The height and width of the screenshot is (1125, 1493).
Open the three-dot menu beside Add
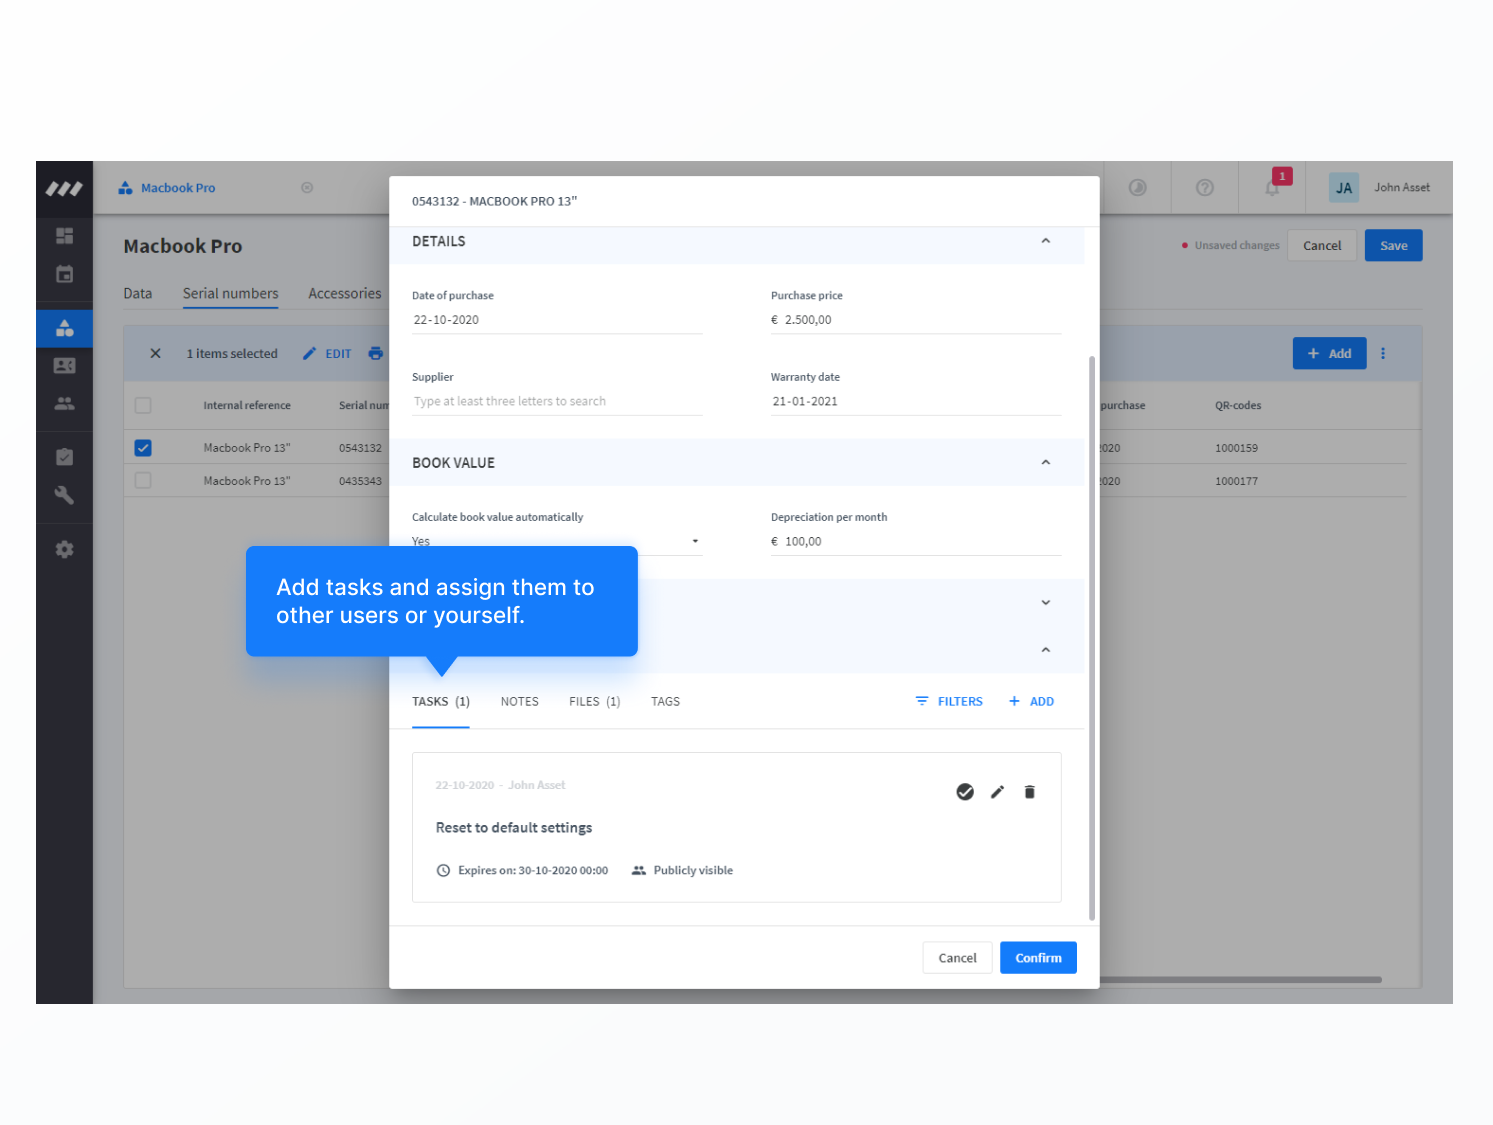coord(1383,353)
